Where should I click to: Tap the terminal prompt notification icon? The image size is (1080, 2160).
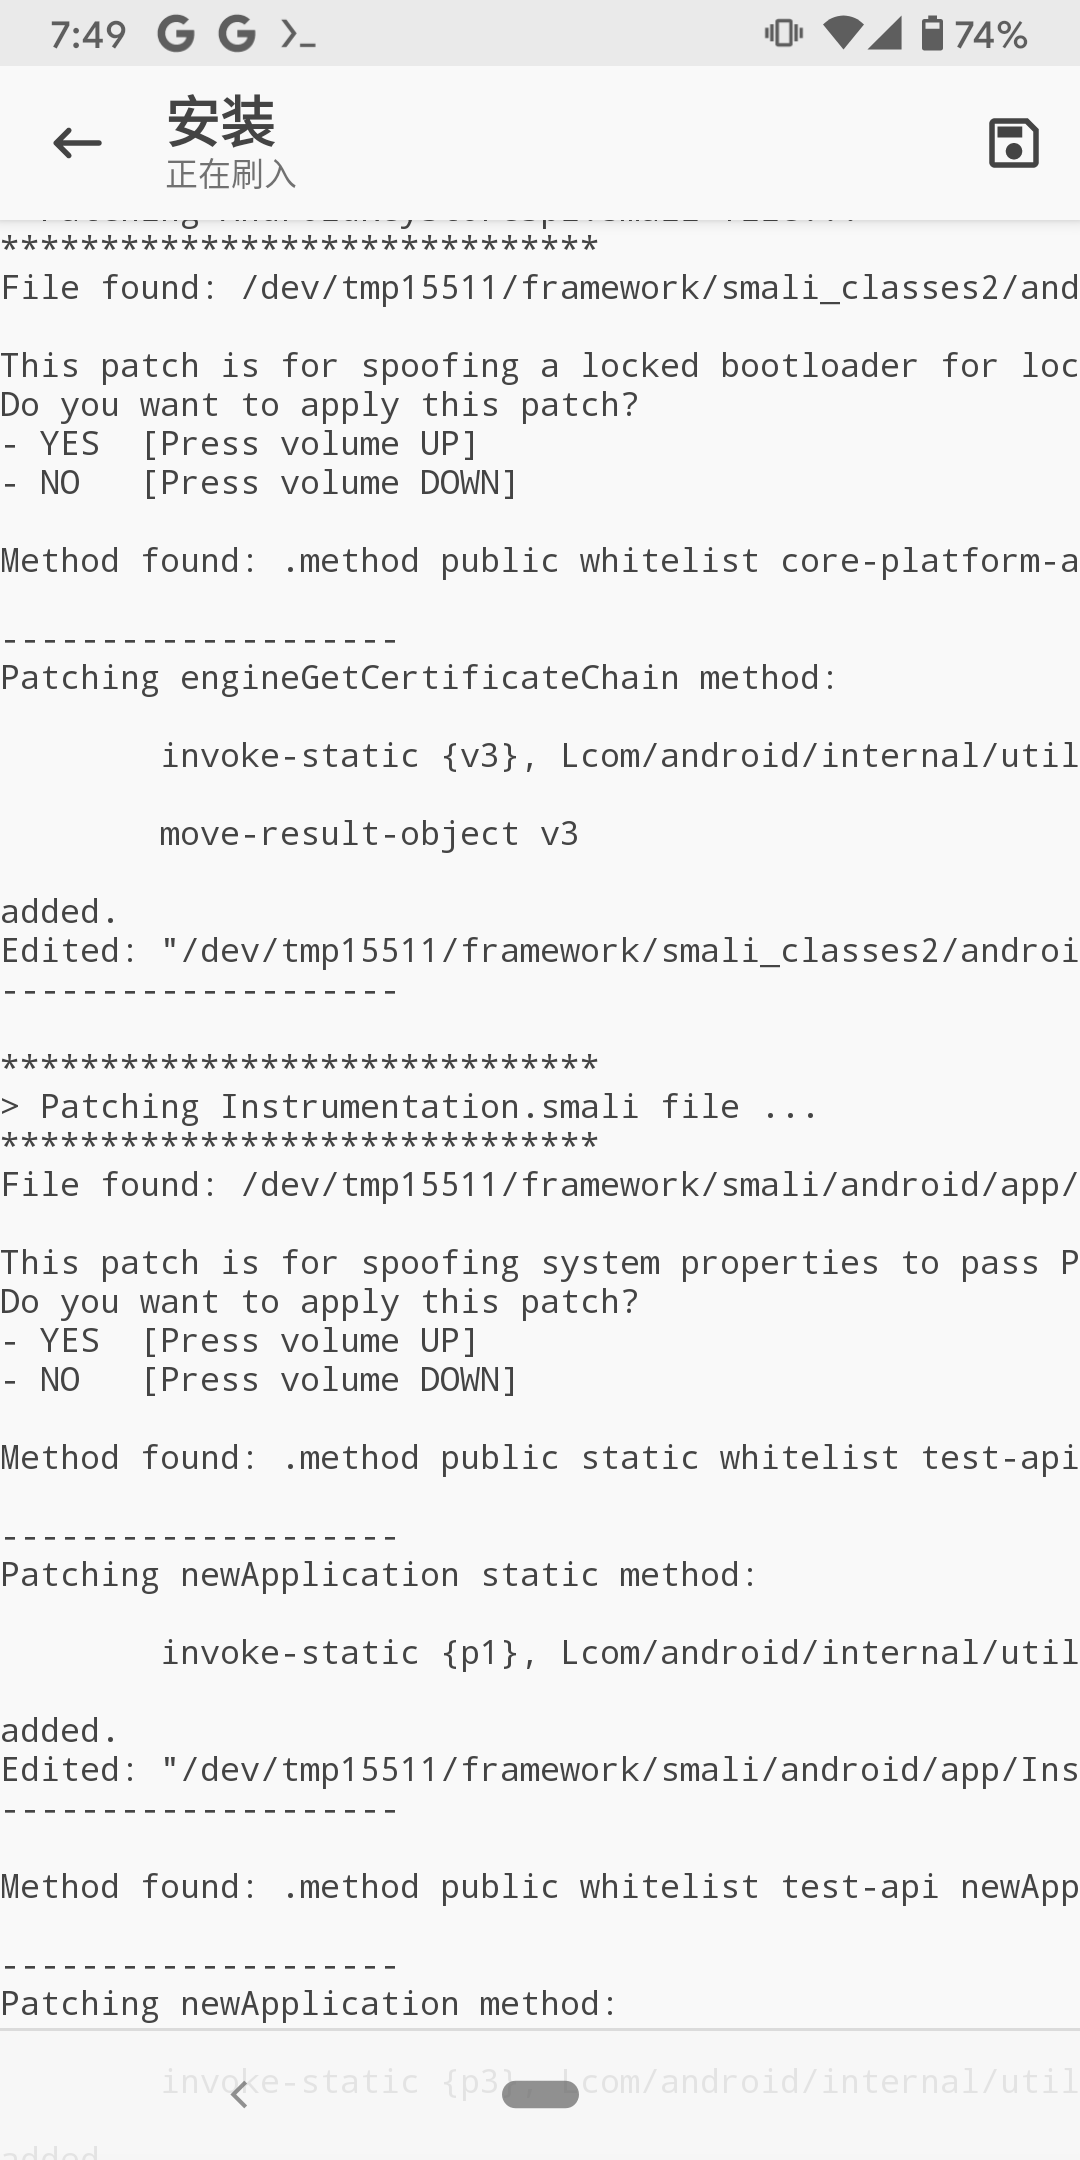click(298, 36)
